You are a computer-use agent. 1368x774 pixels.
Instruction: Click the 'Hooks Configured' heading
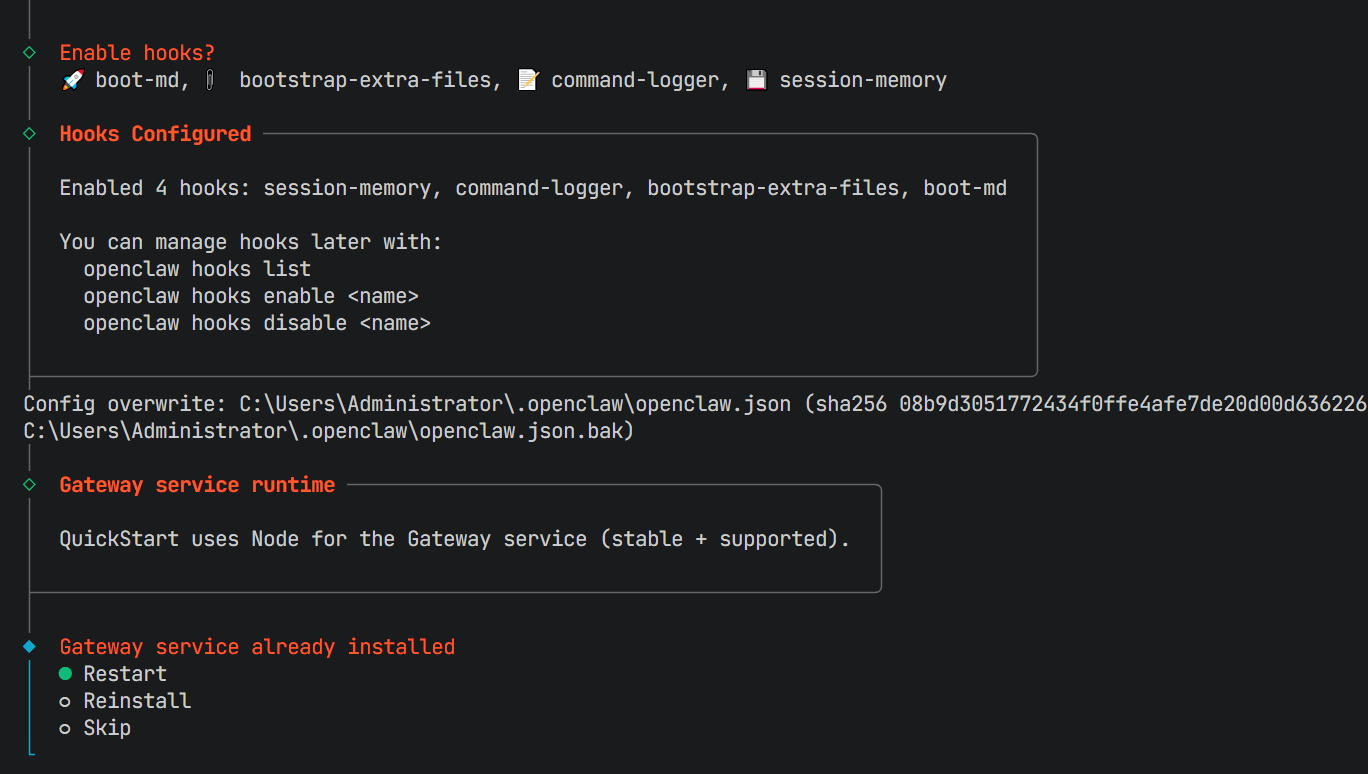[x=155, y=134]
